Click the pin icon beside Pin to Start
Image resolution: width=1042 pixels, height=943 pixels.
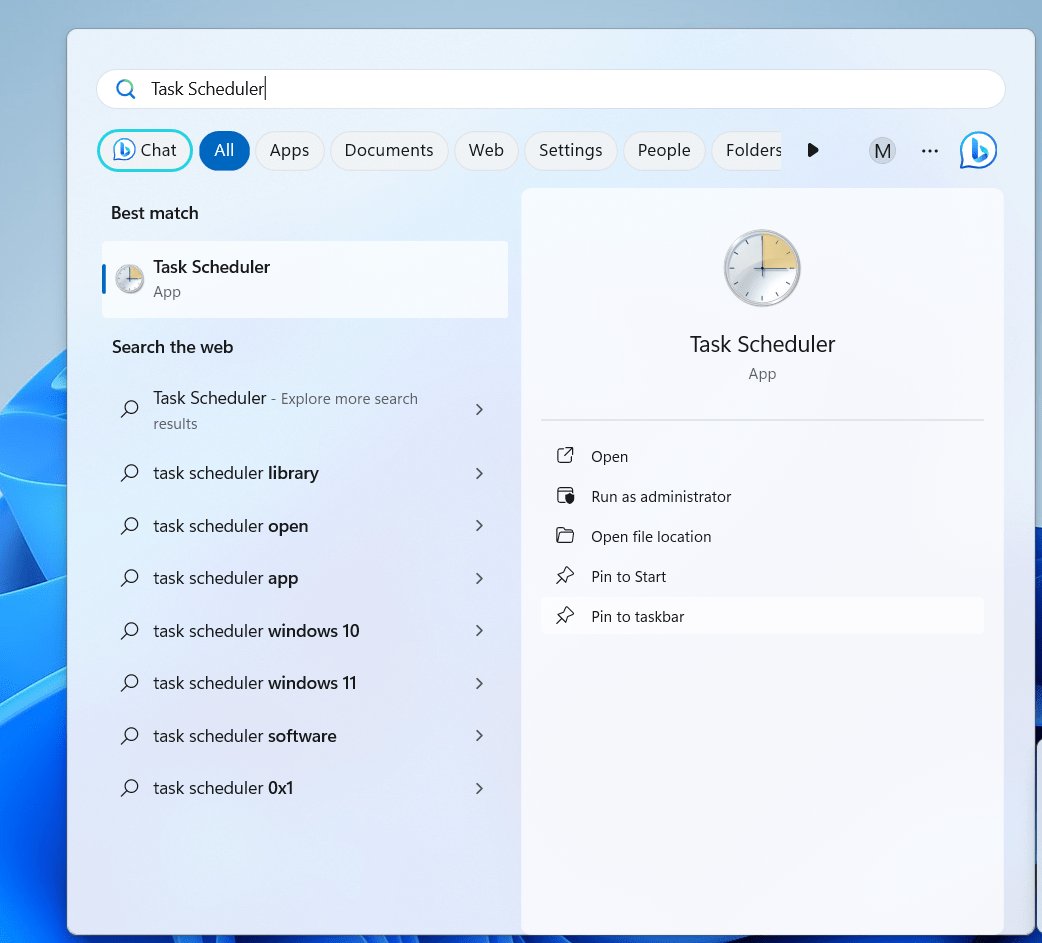pyautogui.click(x=565, y=576)
